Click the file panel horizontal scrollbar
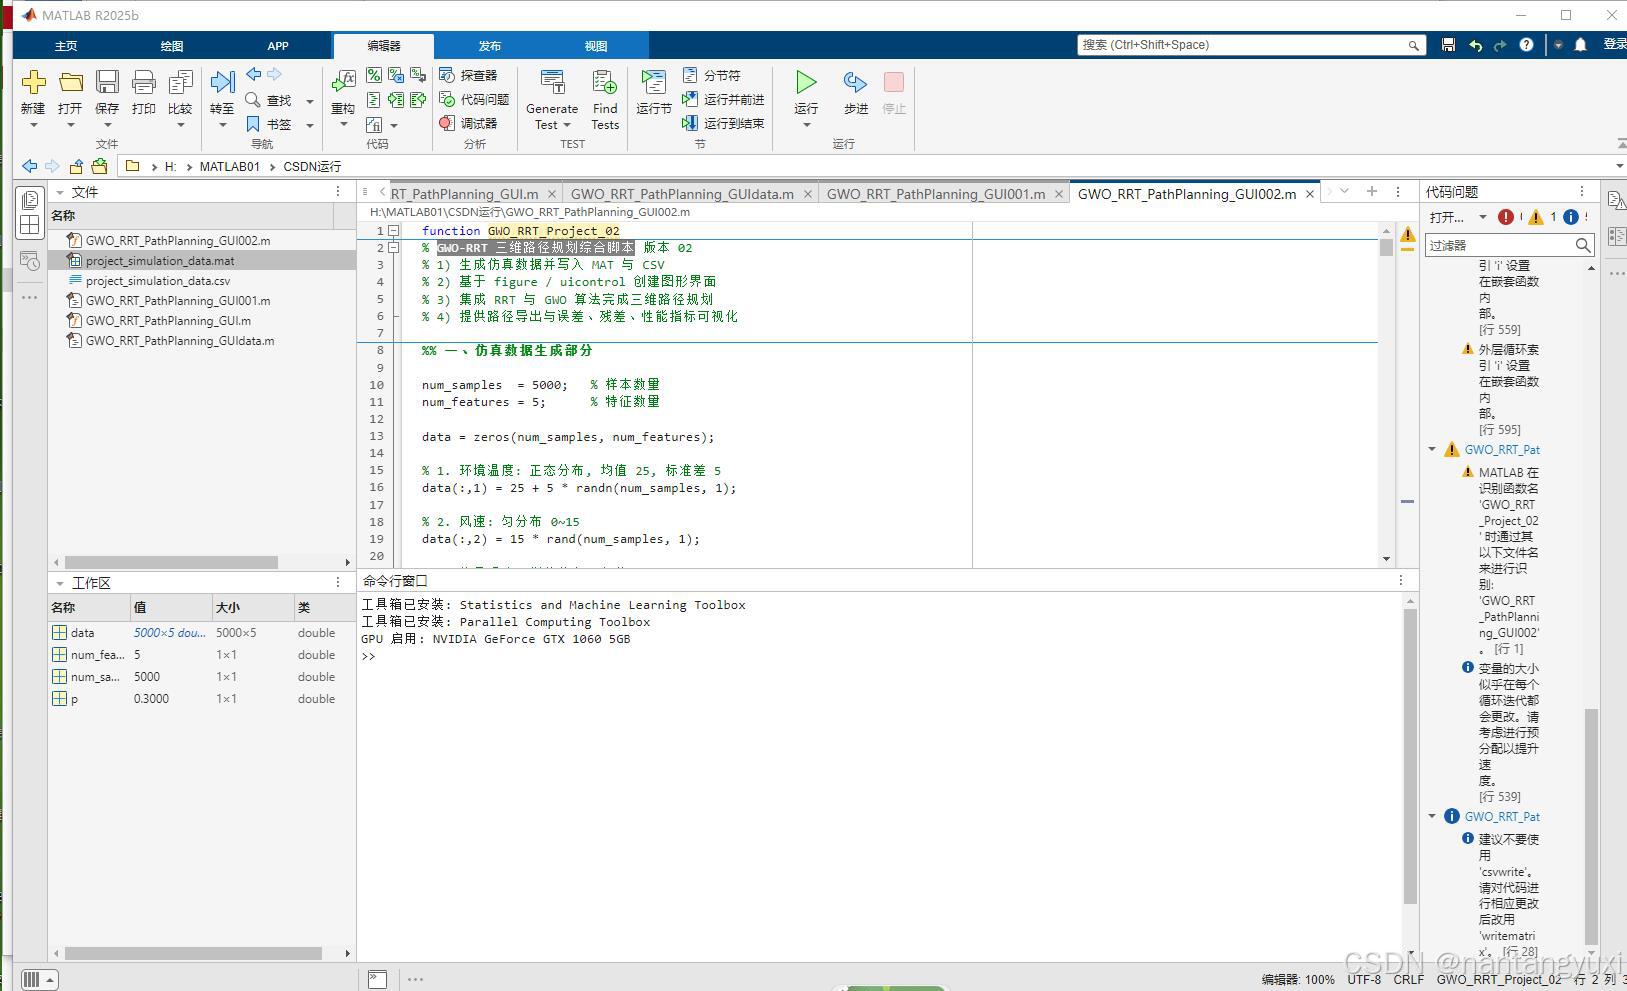 click(x=172, y=563)
